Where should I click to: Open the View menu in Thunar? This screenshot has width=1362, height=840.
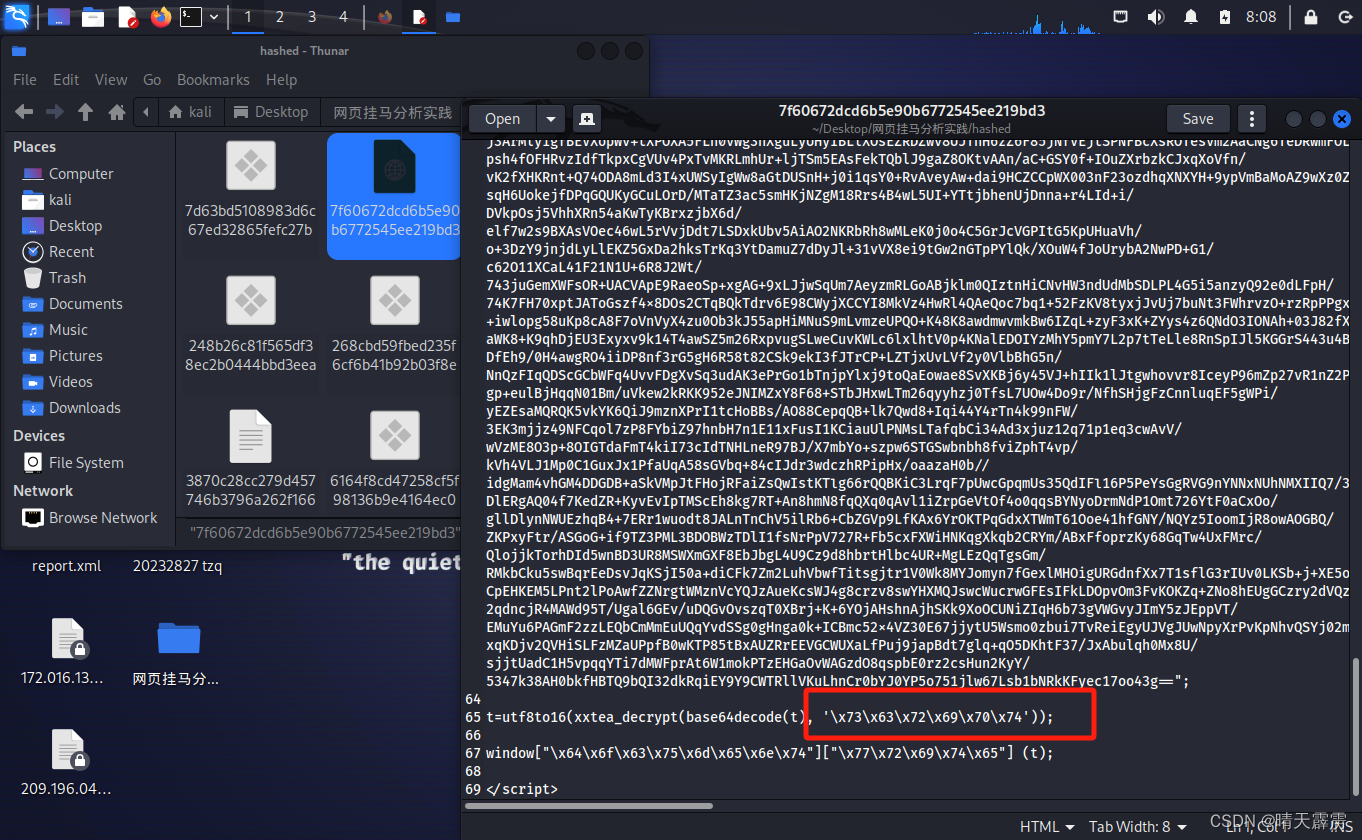pyautogui.click(x=111, y=80)
